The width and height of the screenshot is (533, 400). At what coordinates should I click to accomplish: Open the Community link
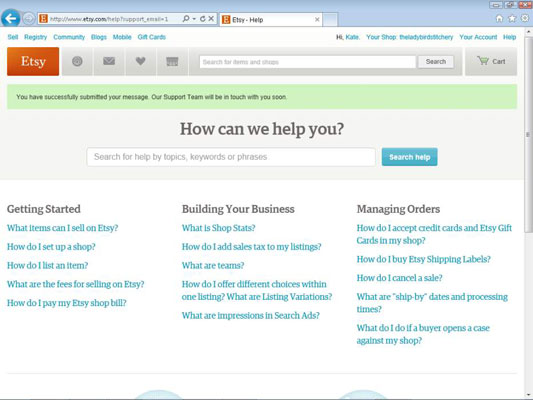(69, 37)
